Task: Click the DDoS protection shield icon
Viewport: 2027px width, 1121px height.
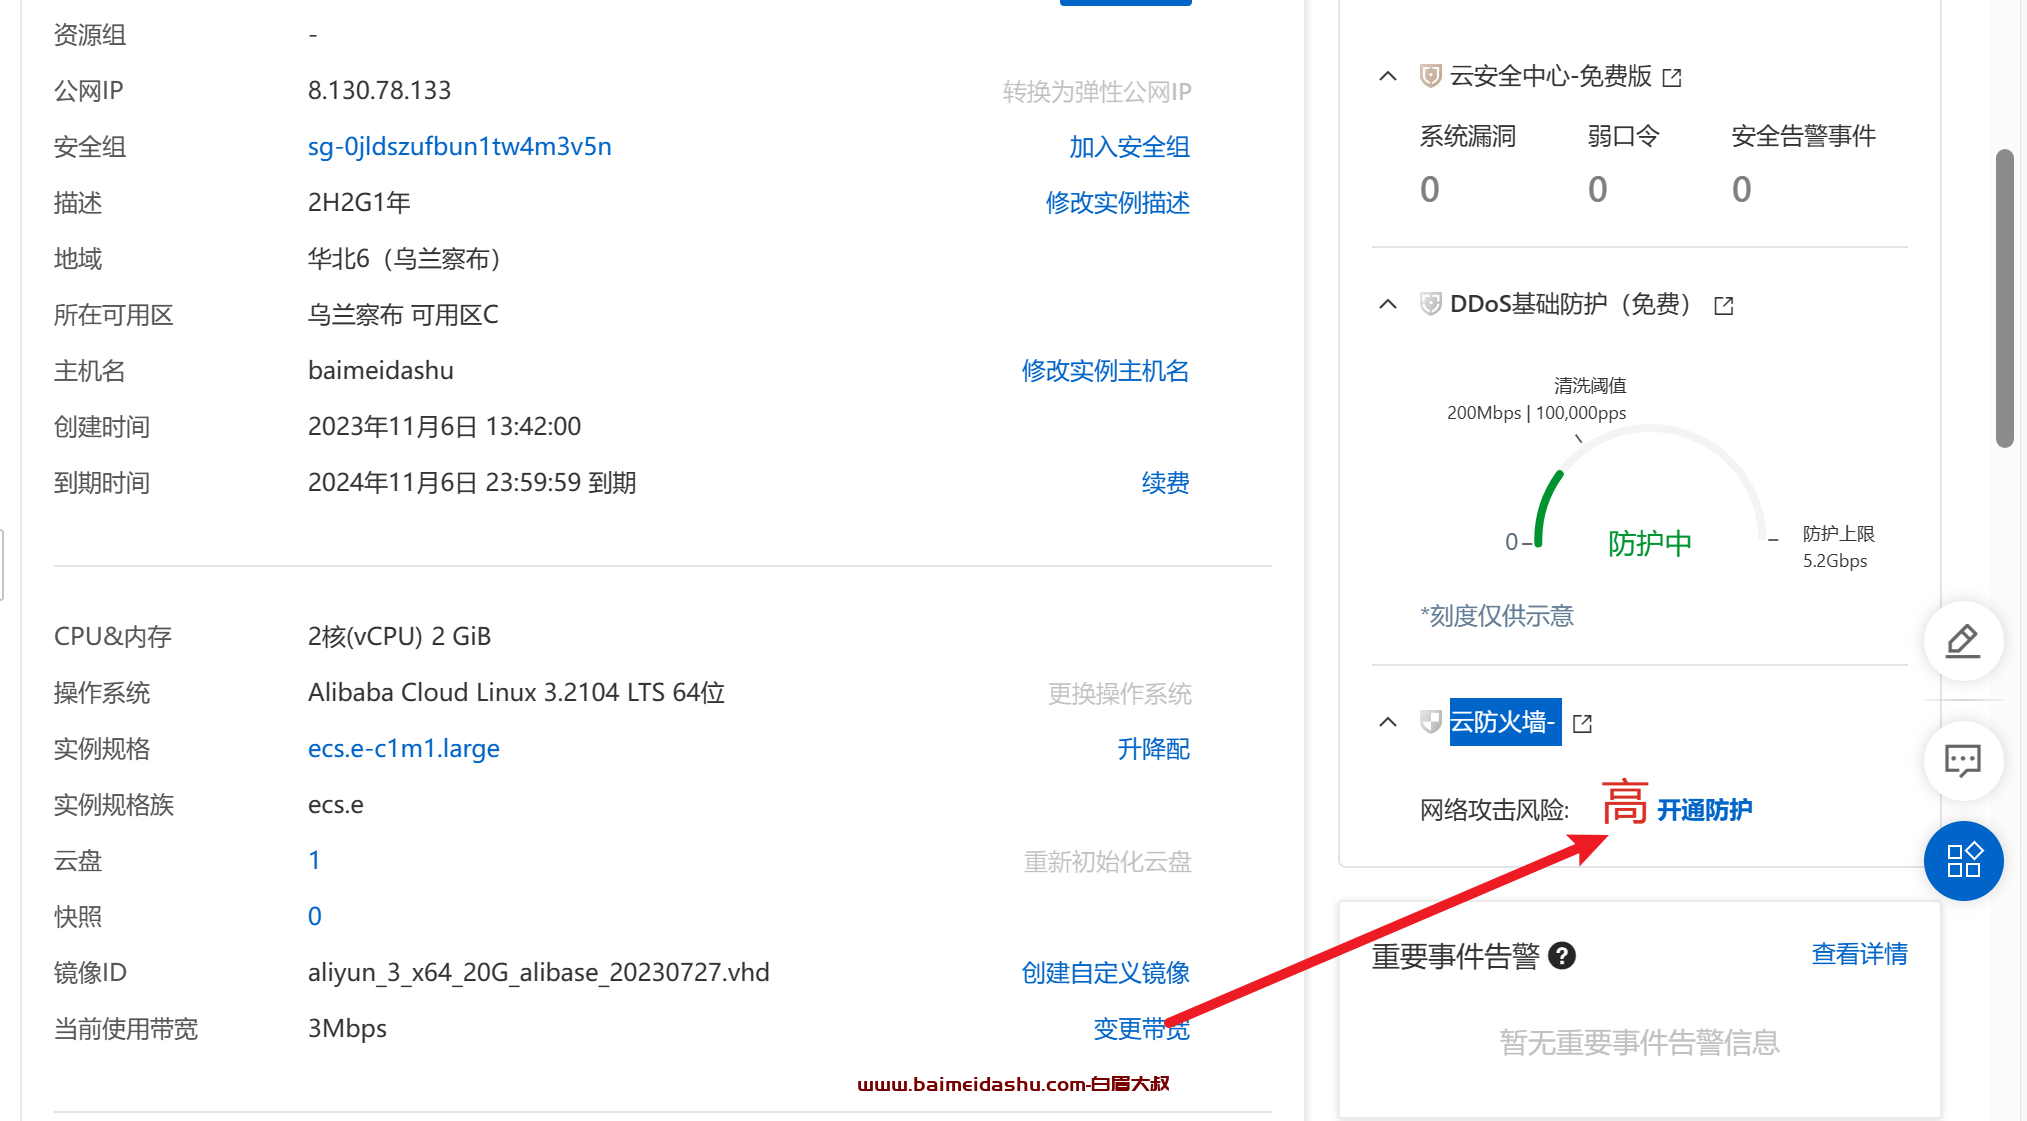Action: [x=1430, y=304]
